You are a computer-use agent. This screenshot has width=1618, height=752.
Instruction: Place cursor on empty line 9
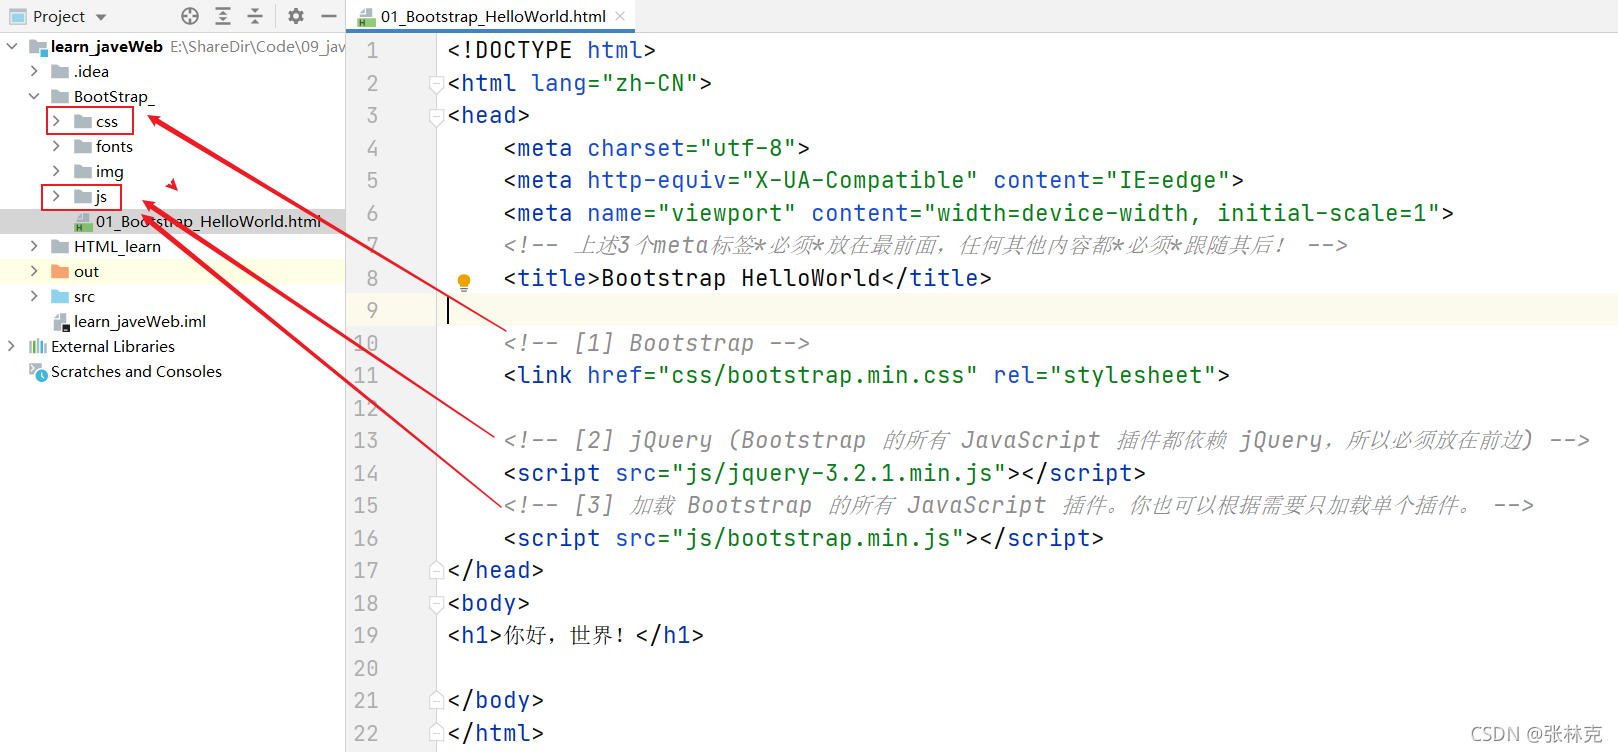(1027, 310)
